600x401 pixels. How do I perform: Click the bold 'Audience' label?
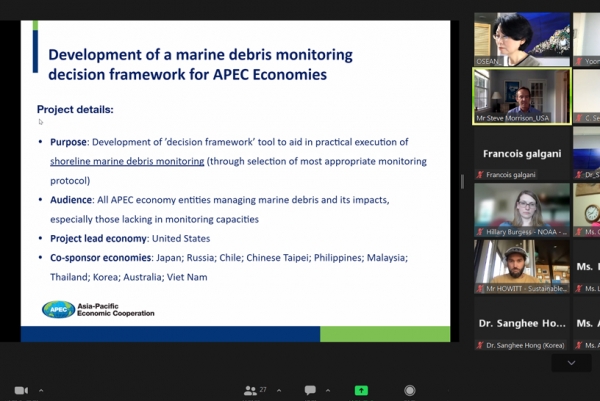(71, 200)
